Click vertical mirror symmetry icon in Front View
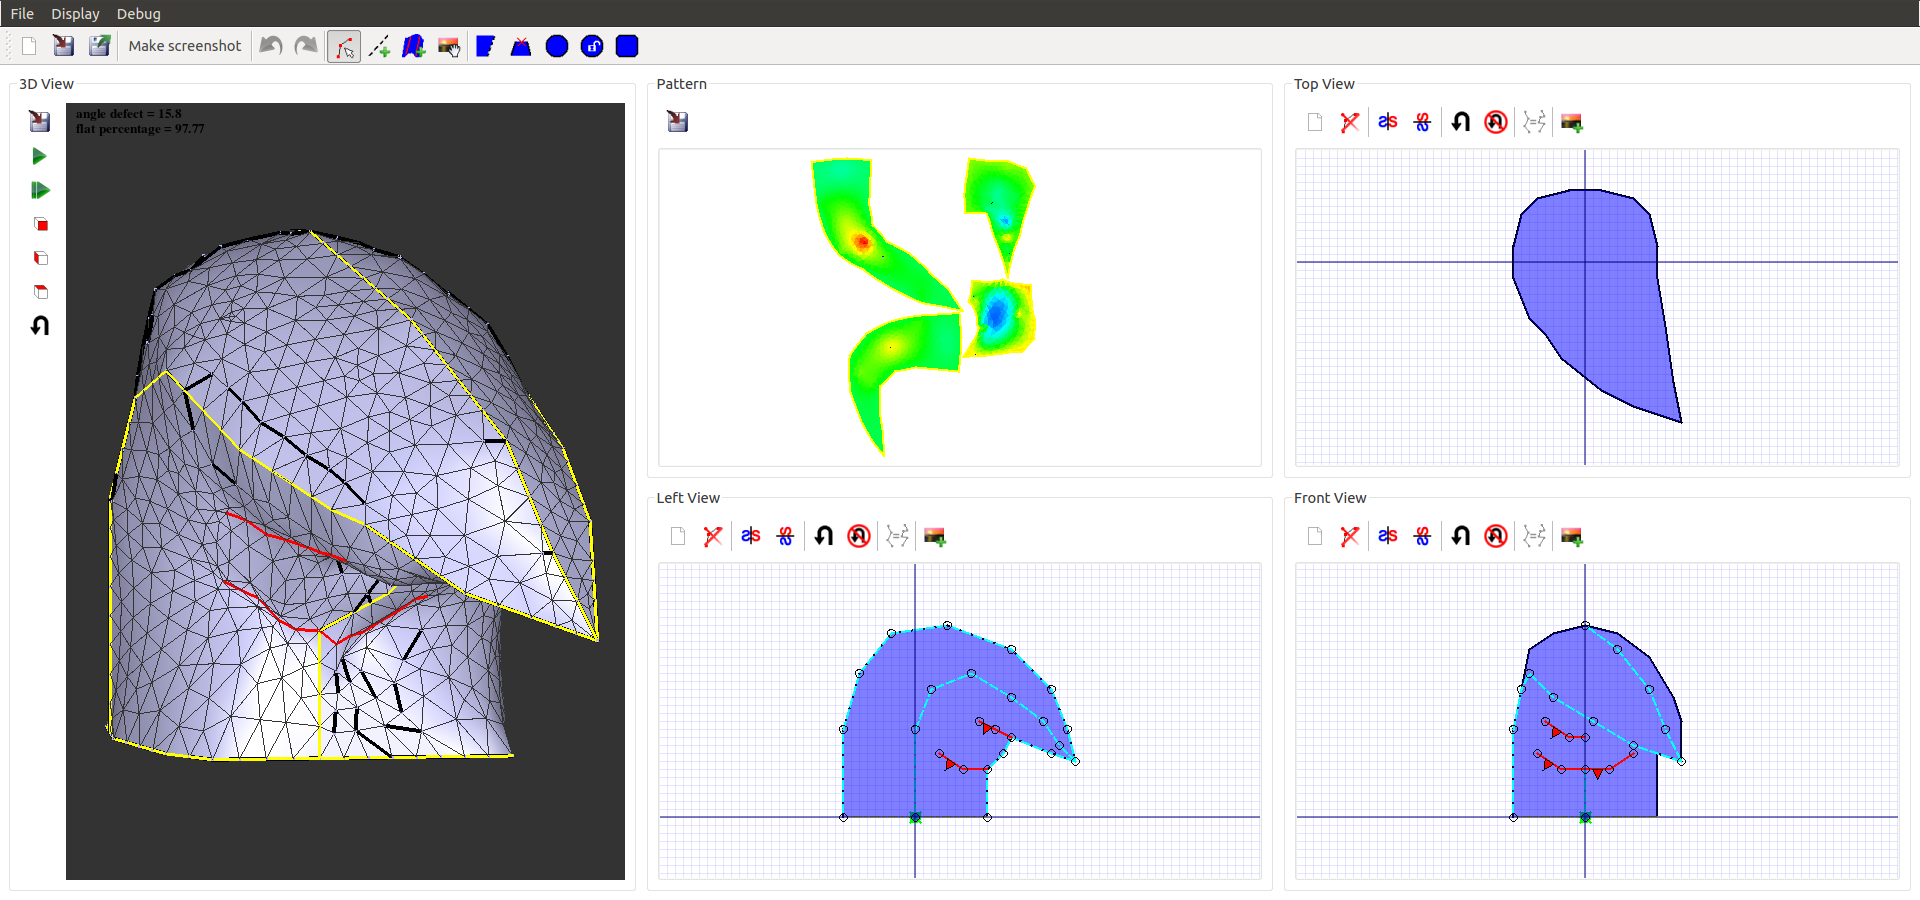This screenshot has width=1920, height=900. 1387,536
